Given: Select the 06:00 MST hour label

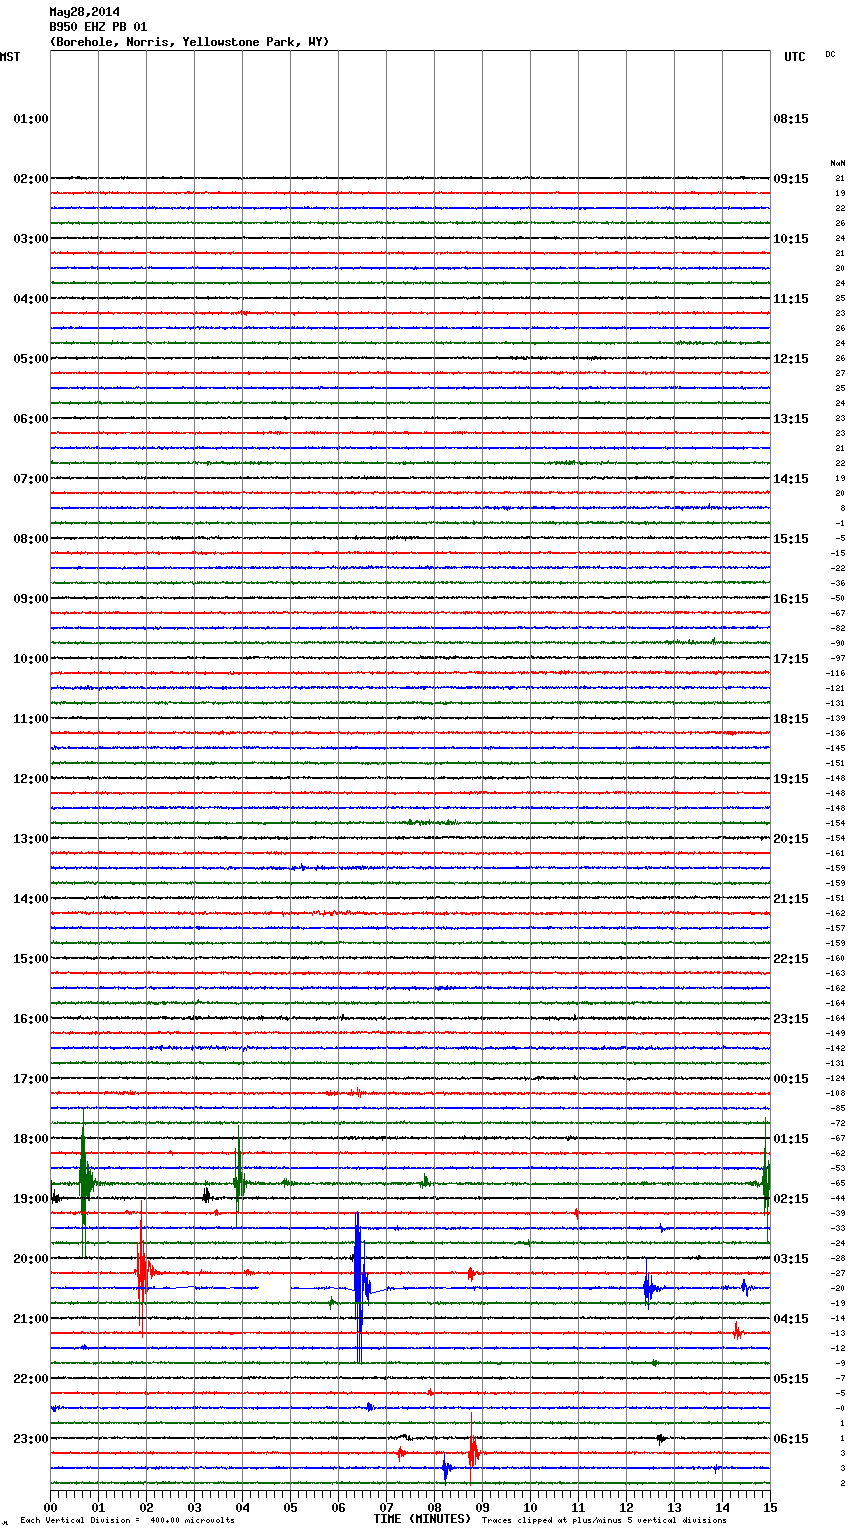Looking at the screenshot, I should [31, 419].
